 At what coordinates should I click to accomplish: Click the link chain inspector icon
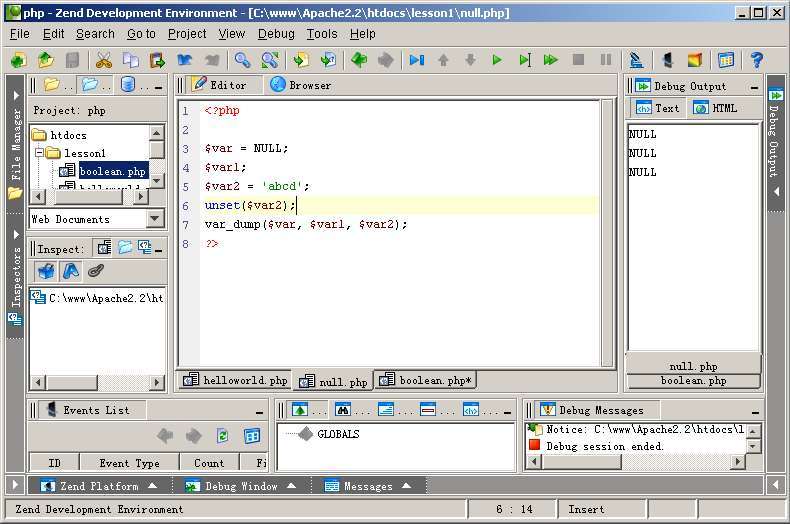[96, 272]
